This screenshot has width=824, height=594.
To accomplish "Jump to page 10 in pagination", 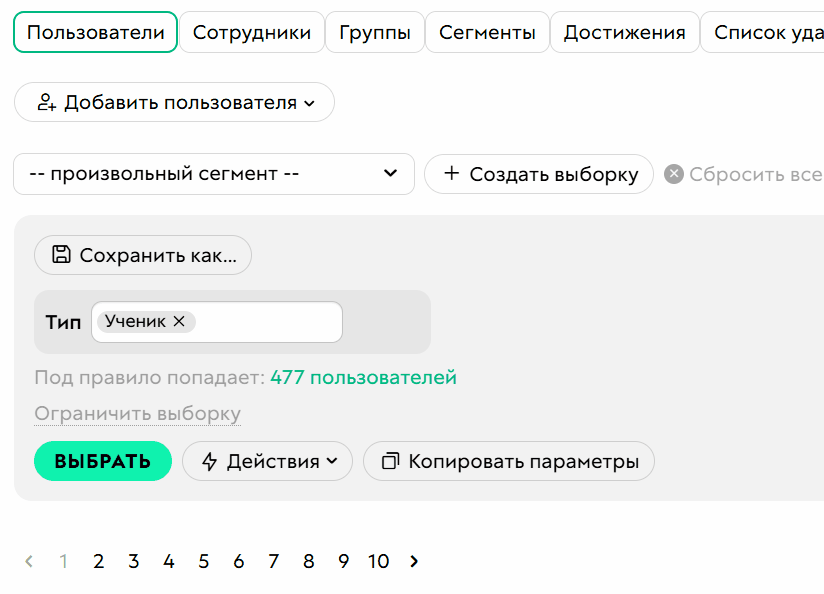I will click(x=378, y=562).
